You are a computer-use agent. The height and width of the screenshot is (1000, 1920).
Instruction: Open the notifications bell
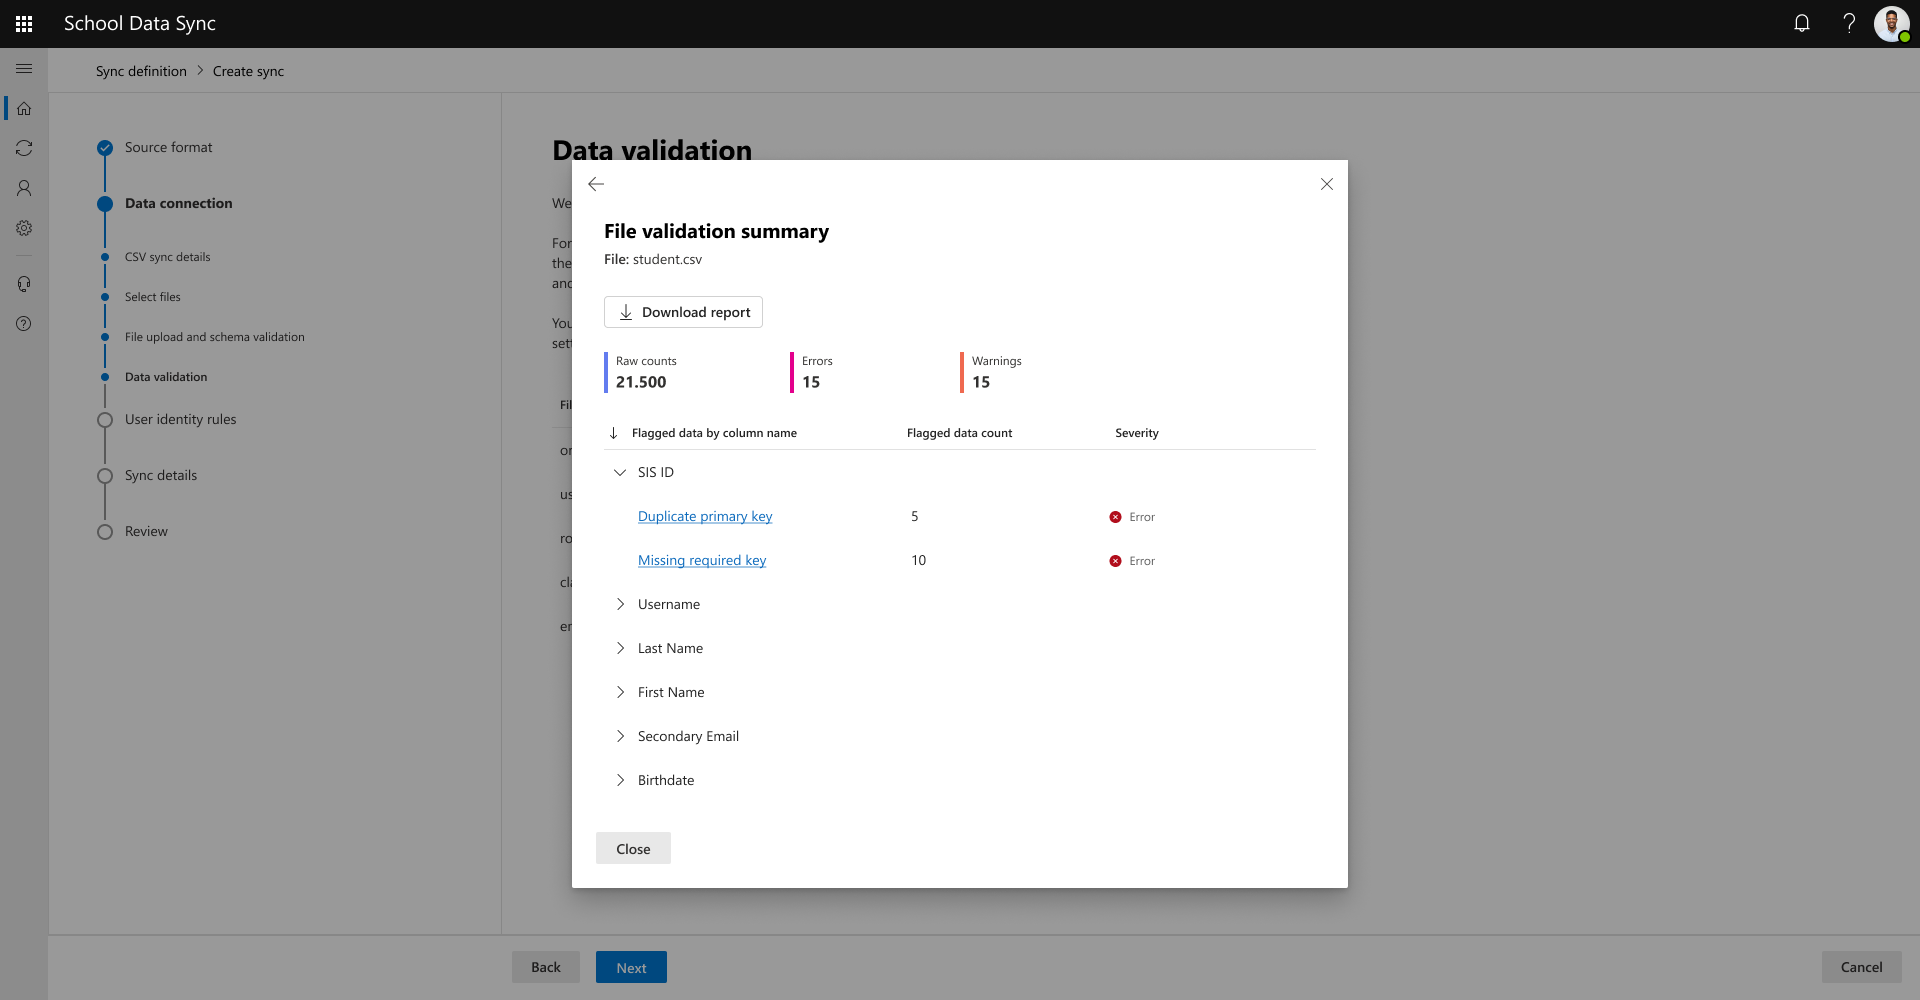tap(1802, 23)
